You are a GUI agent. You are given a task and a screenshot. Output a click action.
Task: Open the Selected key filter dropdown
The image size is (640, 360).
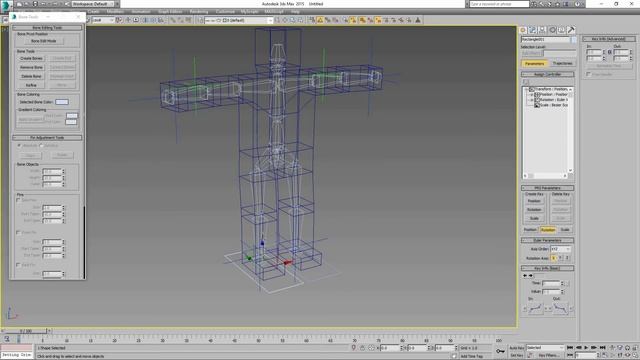(x=545, y=348)
